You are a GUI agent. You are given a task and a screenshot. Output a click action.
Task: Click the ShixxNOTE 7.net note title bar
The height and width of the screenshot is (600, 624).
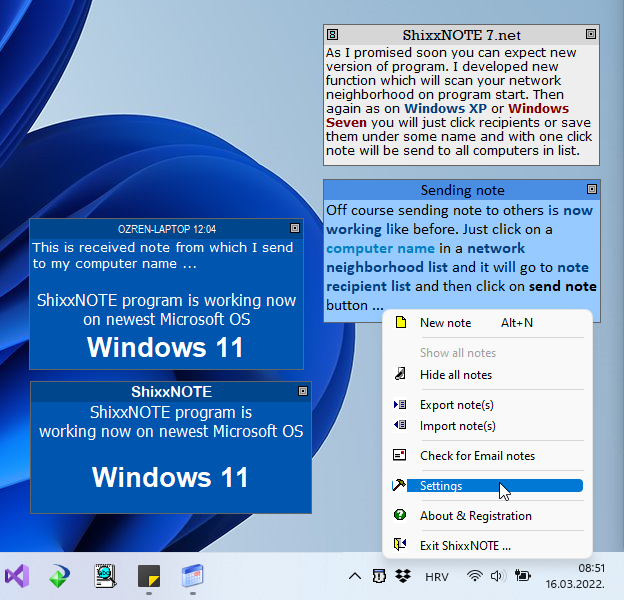[x=461, y=35]
